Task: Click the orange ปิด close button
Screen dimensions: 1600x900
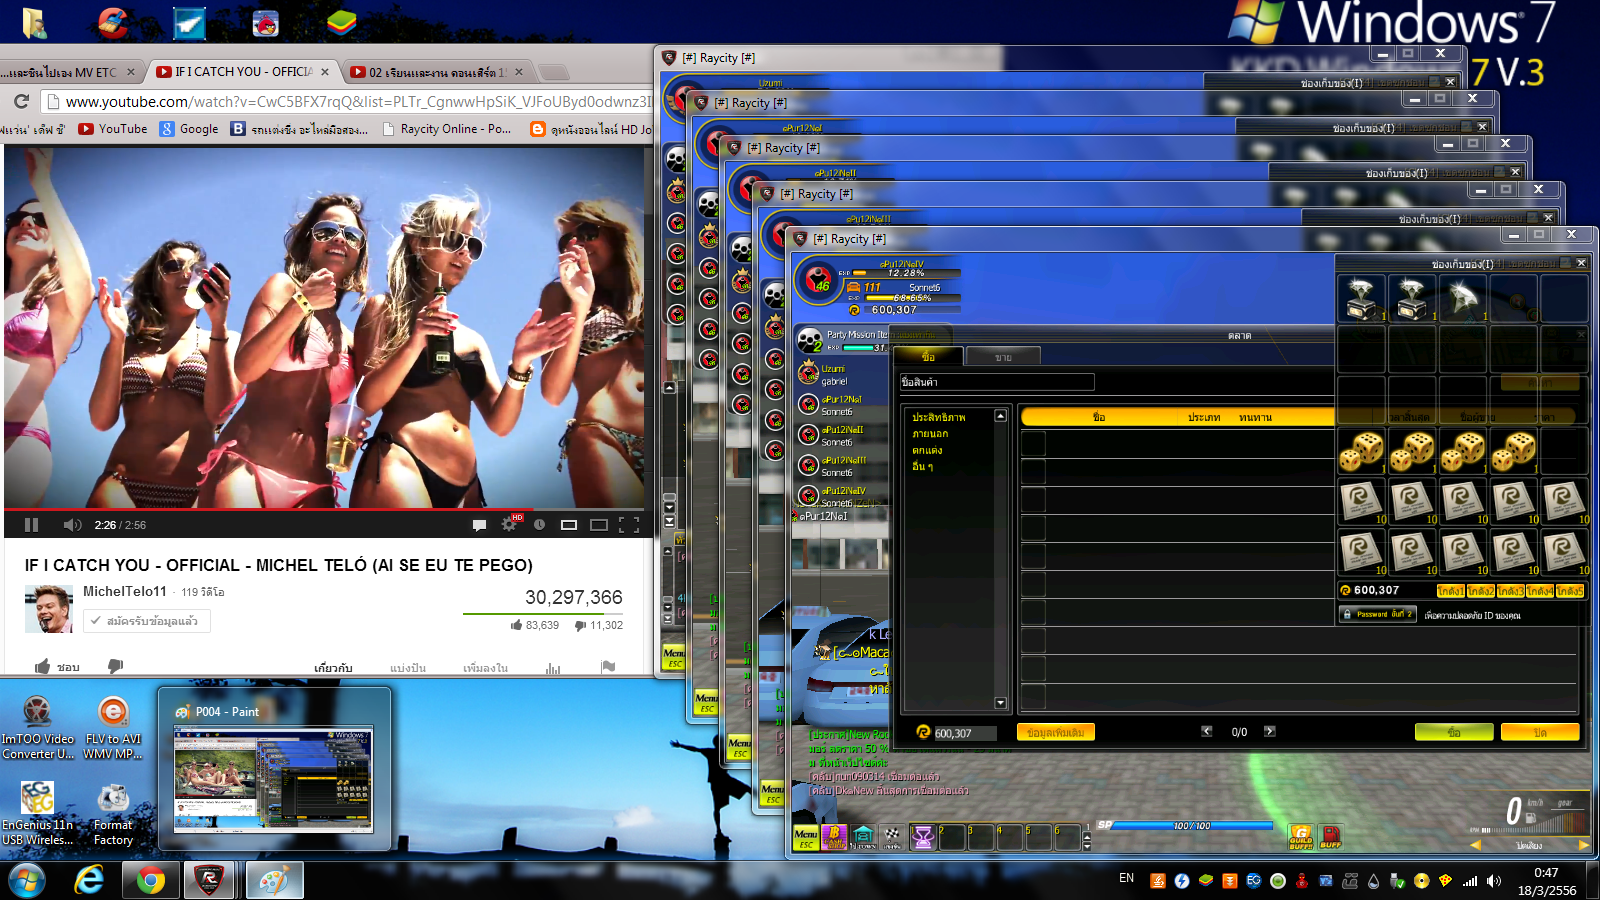Action: coord(1540,732)
